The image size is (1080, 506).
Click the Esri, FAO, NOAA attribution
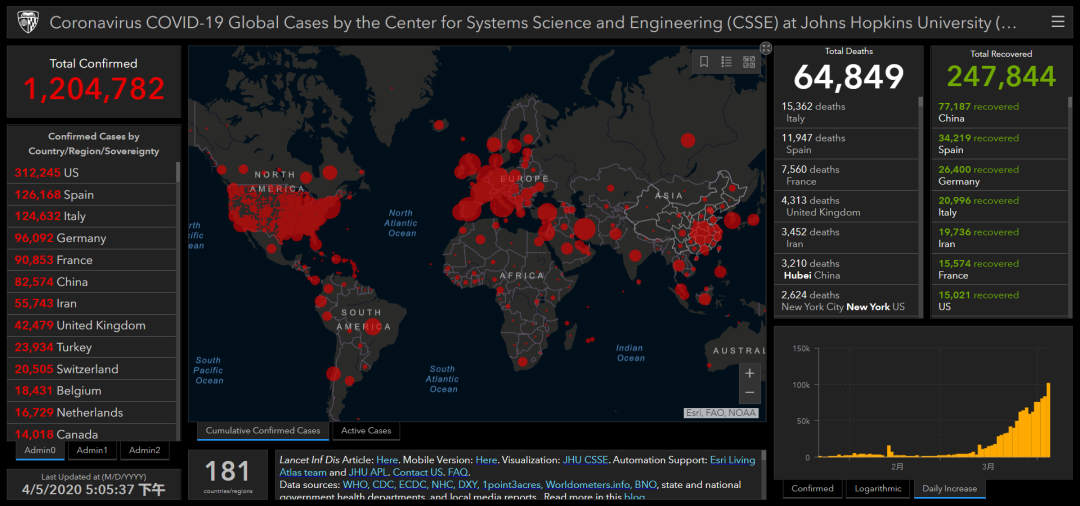tap(720, 413)
